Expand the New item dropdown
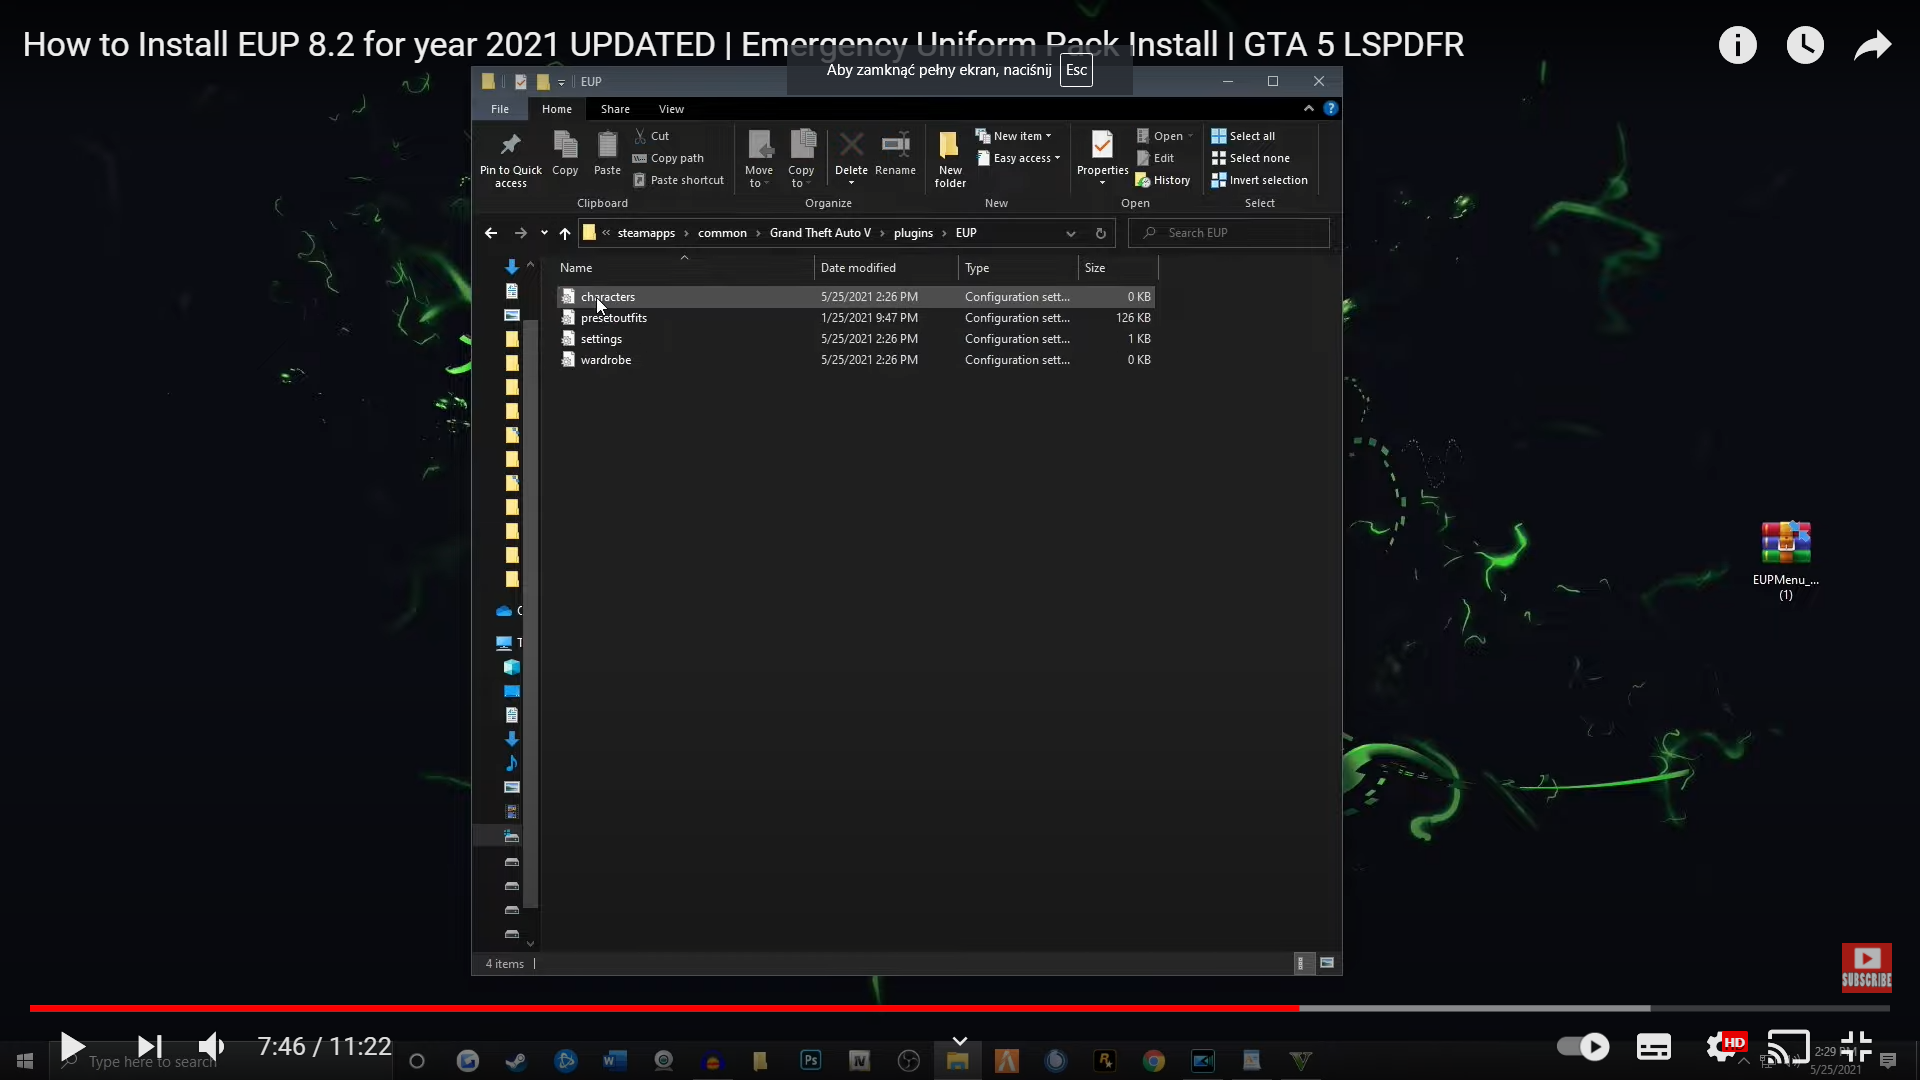The height and width of the screenshot is (1080, 1920). [x=1019, y=136]
